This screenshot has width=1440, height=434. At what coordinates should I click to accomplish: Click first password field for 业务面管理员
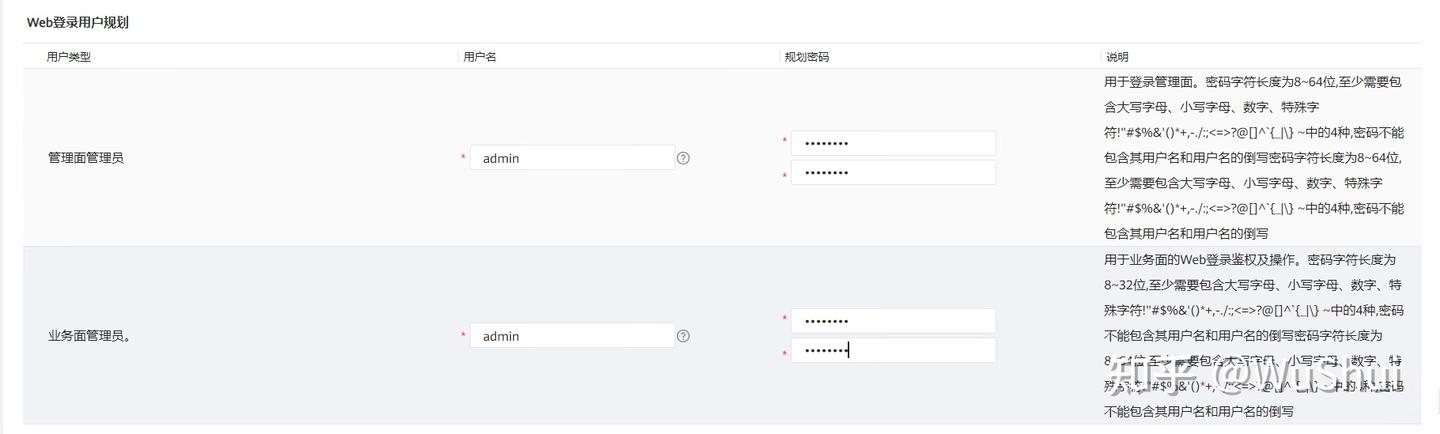[x=893, y=321]
